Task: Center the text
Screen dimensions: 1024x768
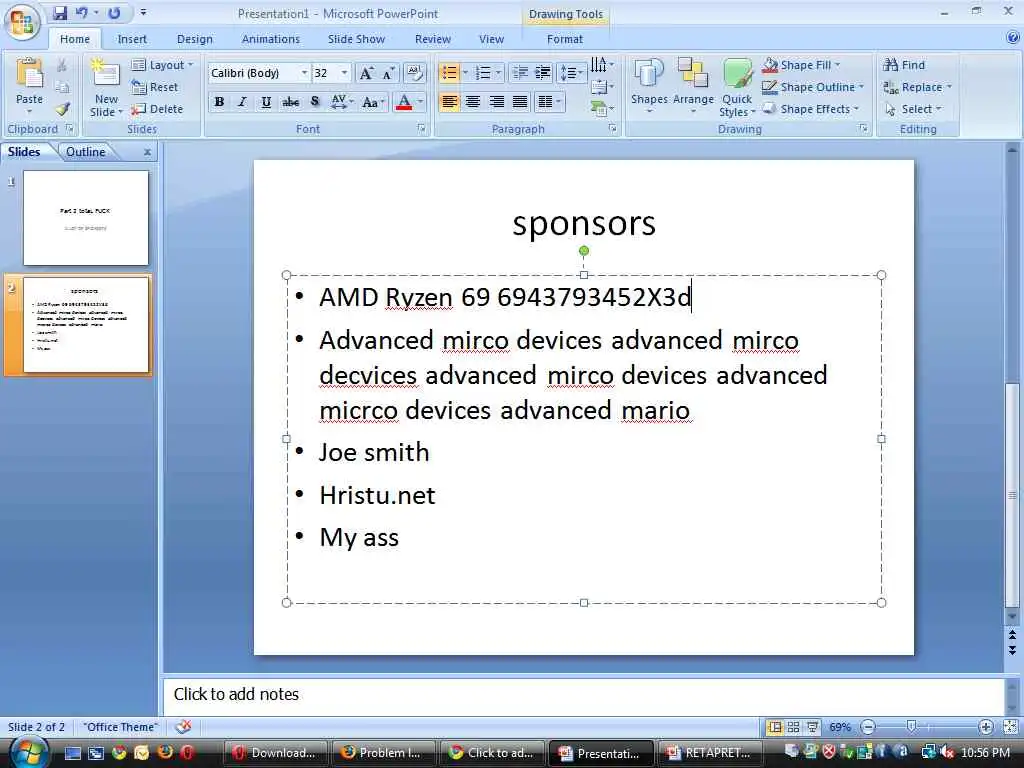Action: click(473, 102)
